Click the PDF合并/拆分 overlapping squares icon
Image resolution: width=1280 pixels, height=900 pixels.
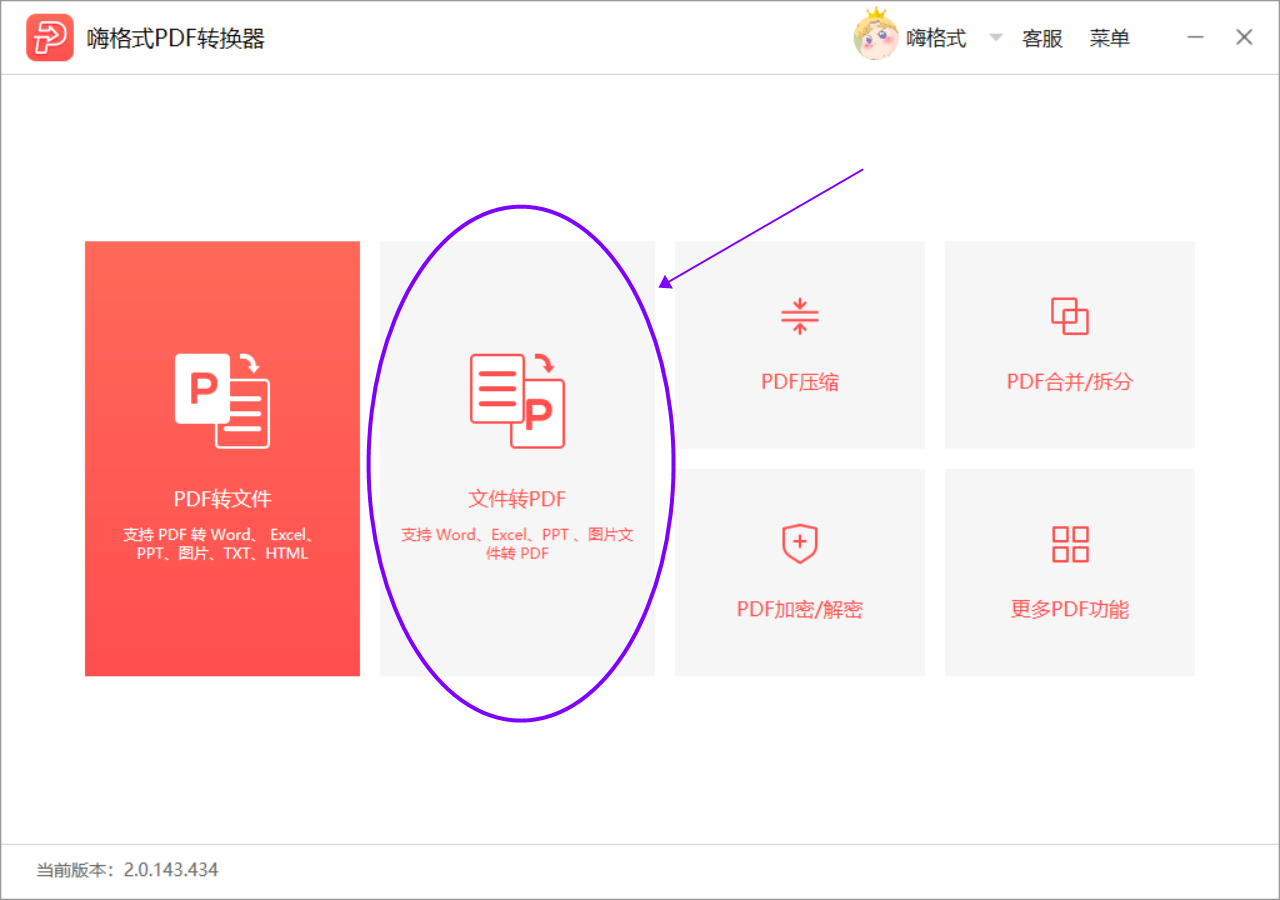pyautogui.click(x=1069, y=316)
